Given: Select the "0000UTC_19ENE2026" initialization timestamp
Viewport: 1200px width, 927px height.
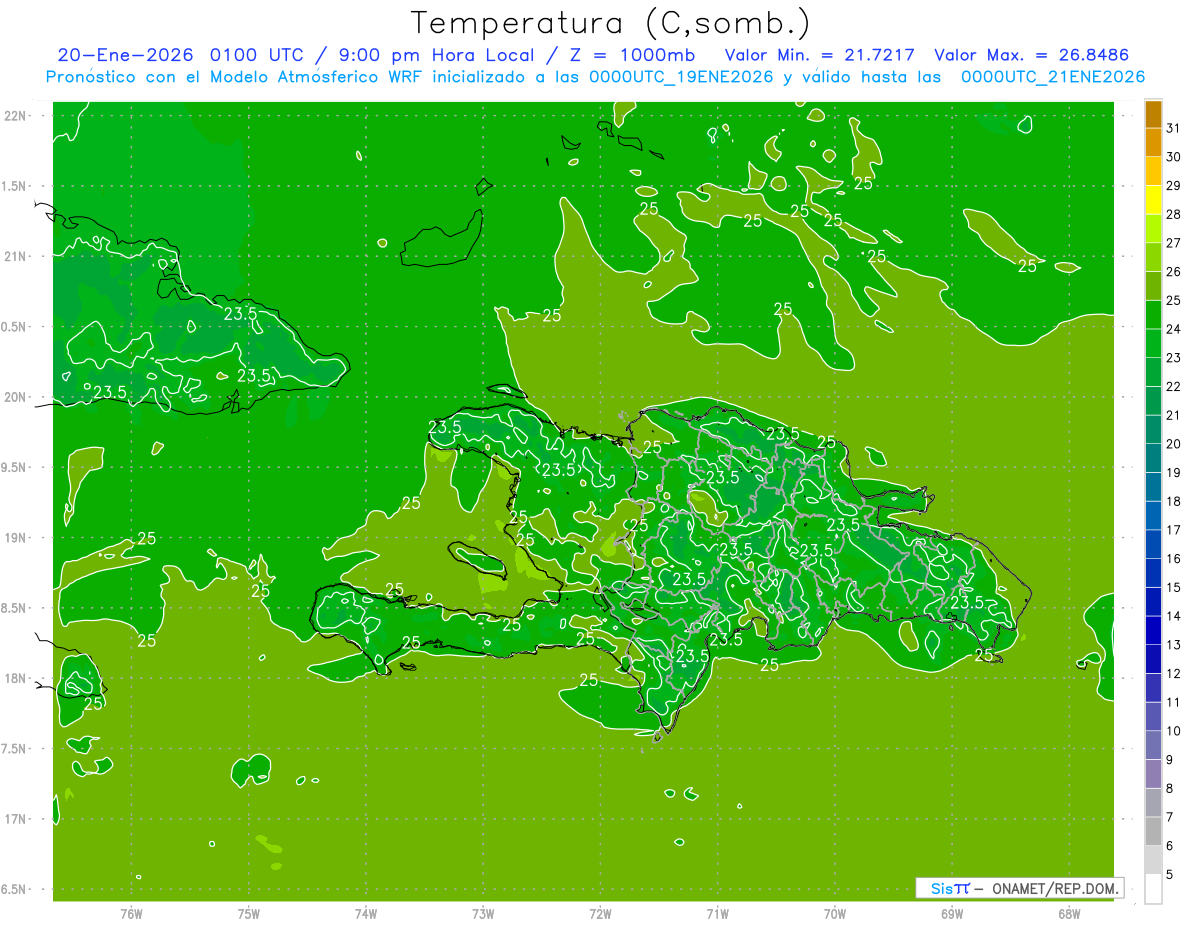Looking at the screenshot, I should pos(681,77).
